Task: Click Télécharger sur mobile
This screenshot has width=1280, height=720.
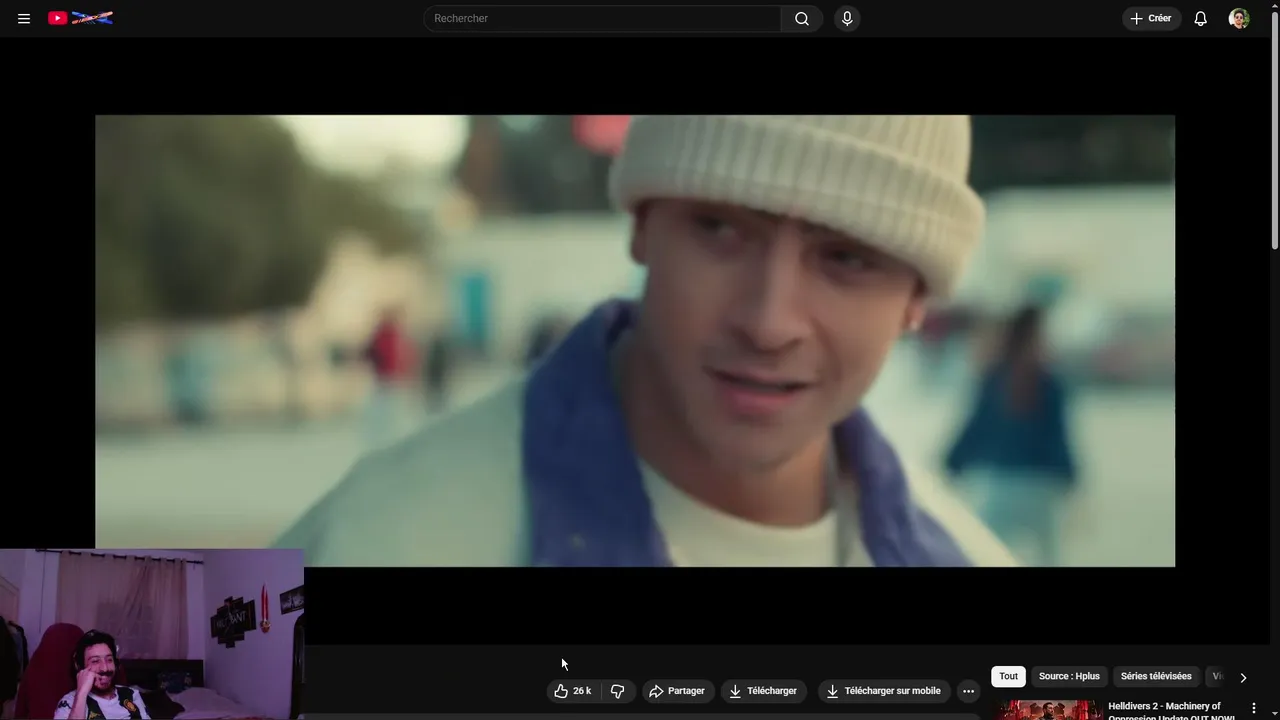Action: point(884,691)
